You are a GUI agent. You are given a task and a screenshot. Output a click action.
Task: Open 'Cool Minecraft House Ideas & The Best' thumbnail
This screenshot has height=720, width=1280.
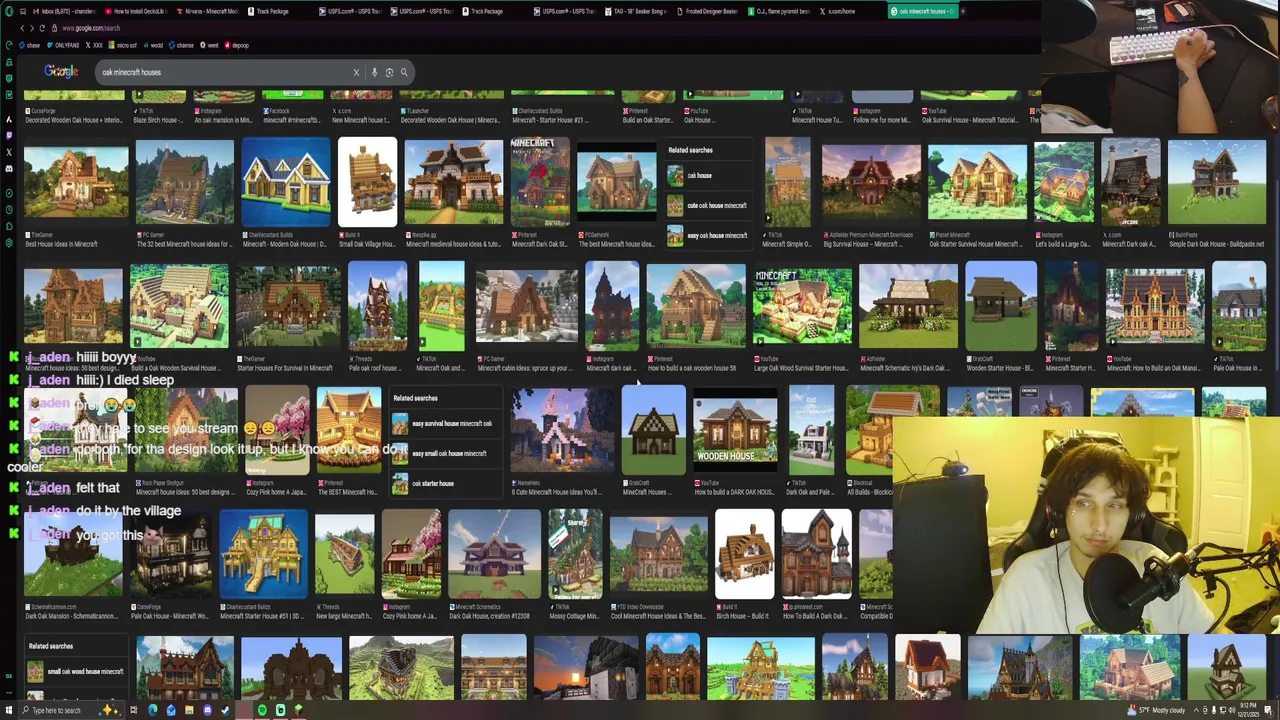658,554
